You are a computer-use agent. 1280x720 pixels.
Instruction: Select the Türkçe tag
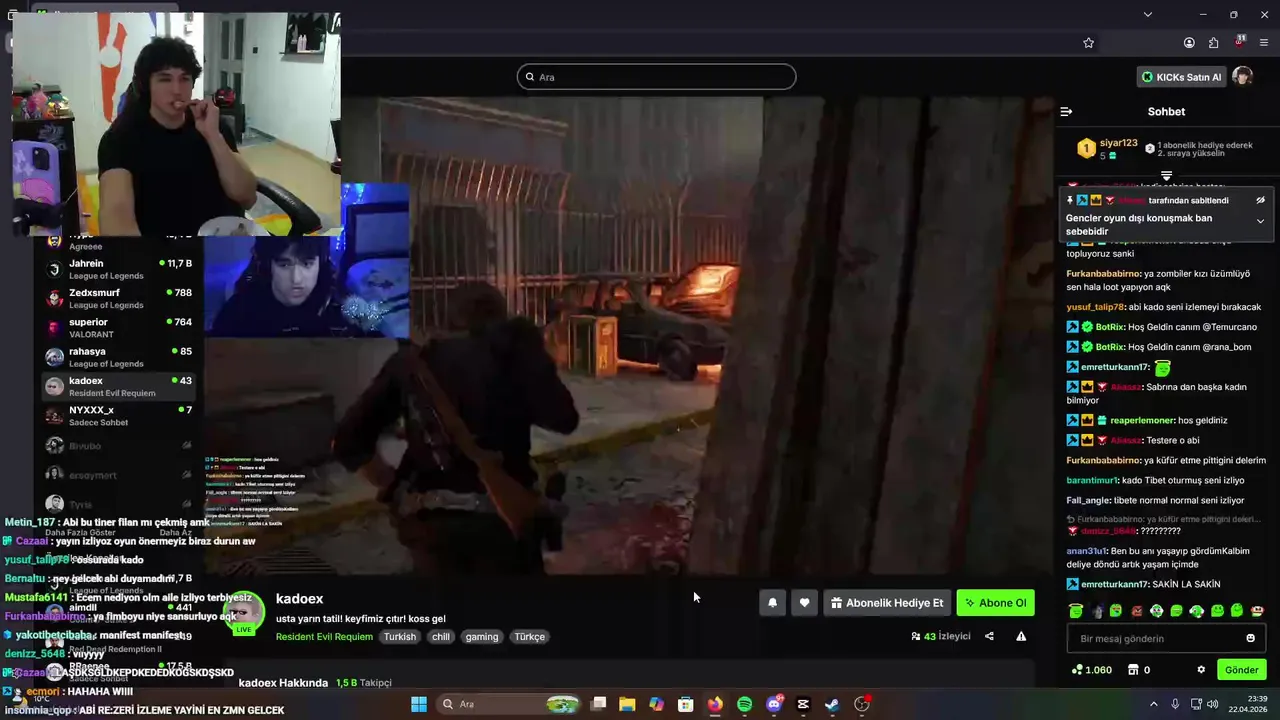point(529,637)
